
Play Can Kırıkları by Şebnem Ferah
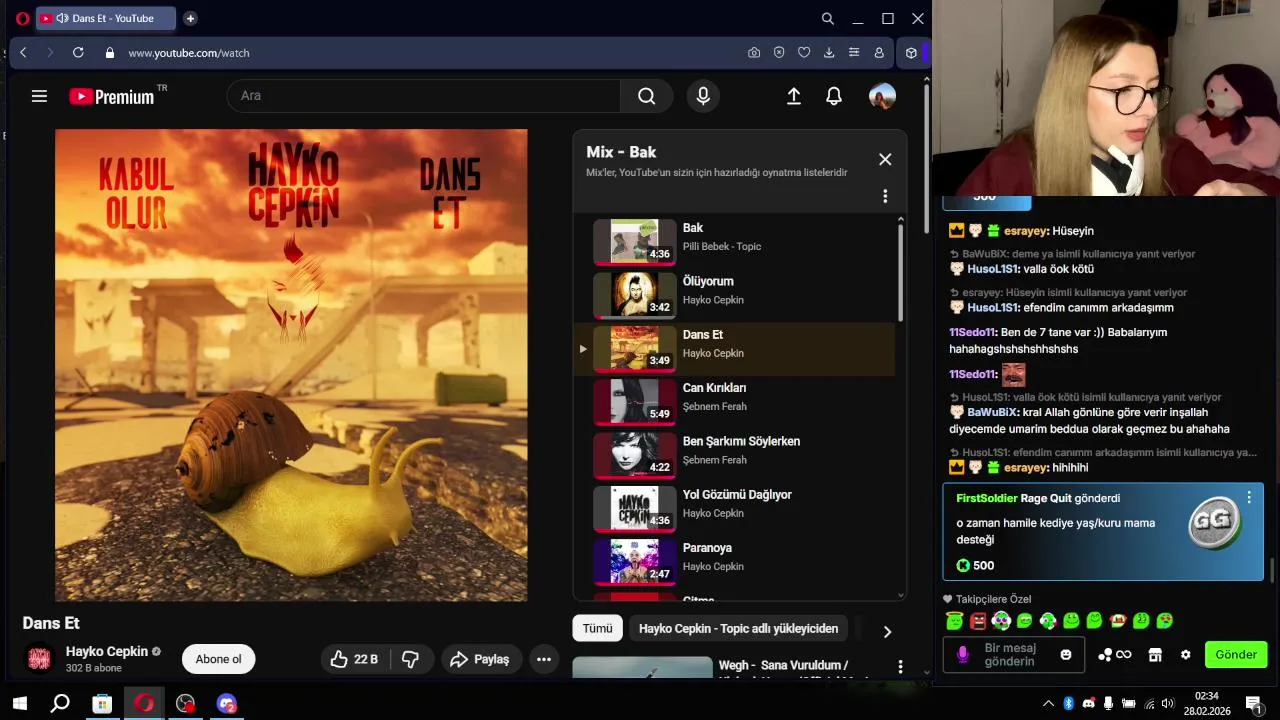735,402
